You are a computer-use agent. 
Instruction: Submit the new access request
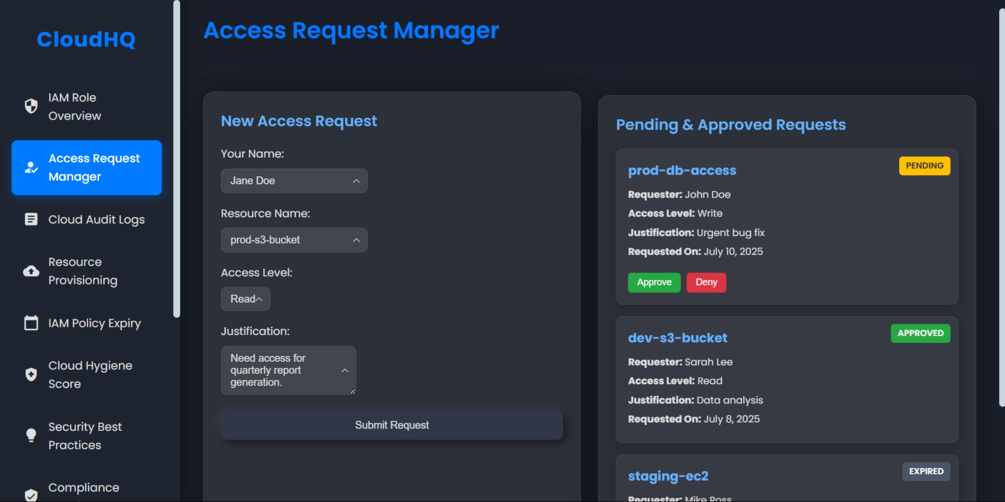point(391,425)
